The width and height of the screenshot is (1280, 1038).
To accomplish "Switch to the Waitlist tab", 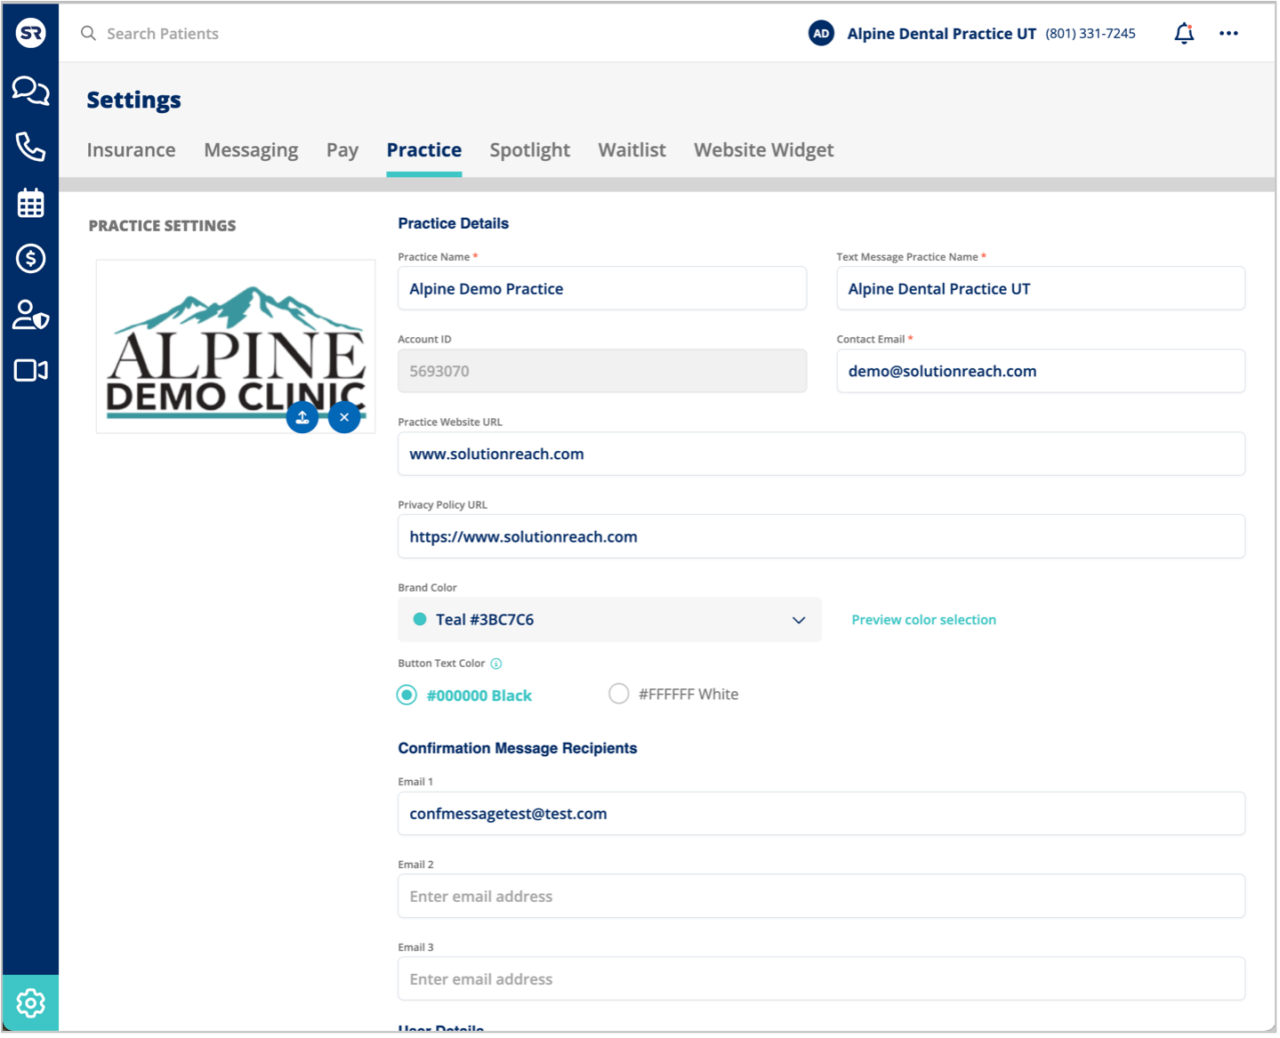I will tap(632, 150).
